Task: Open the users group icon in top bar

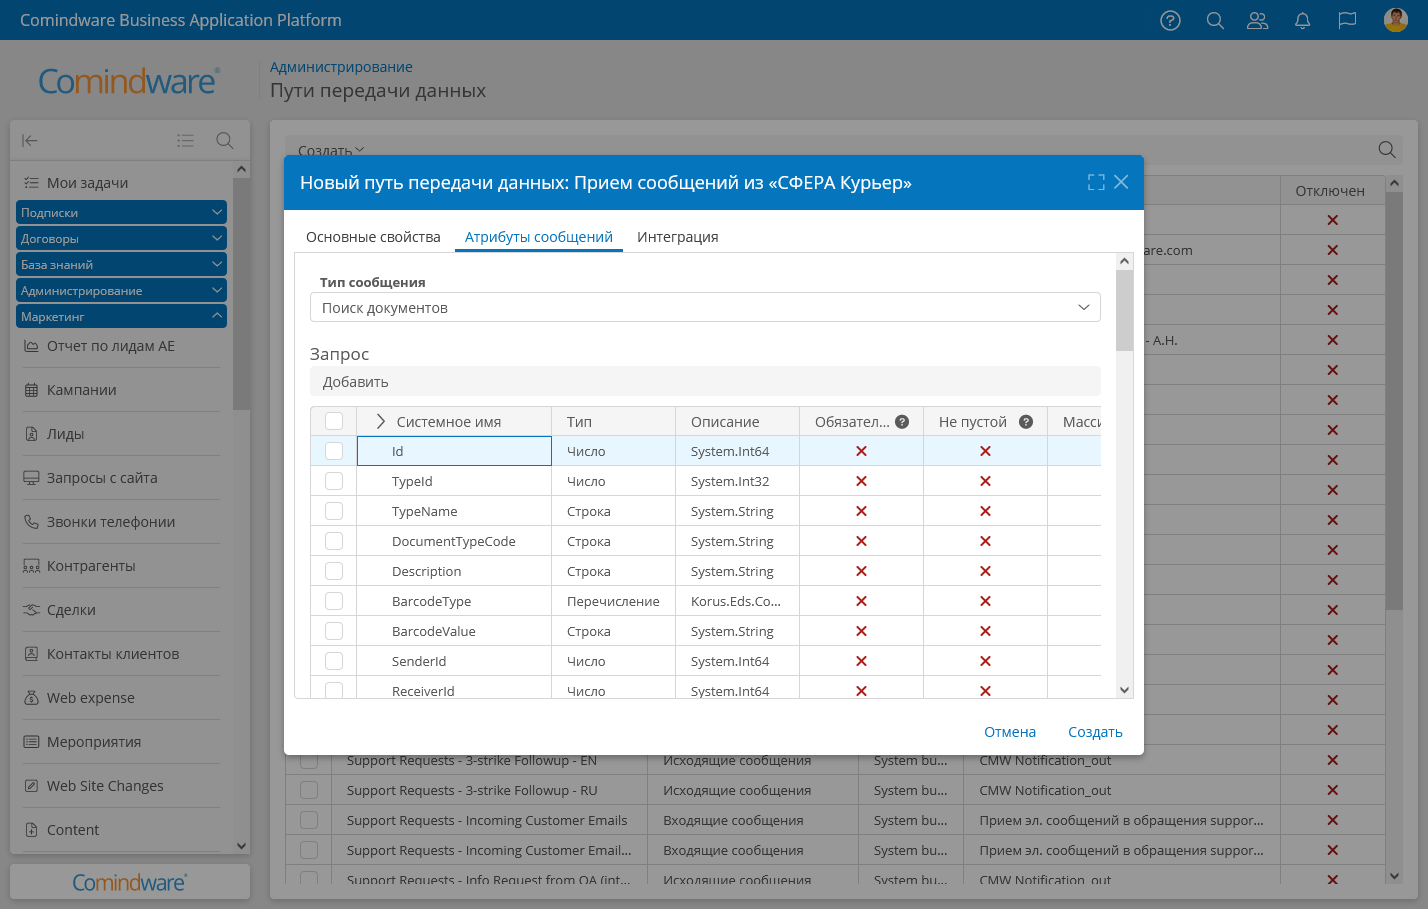Action: pos(1258,20)
